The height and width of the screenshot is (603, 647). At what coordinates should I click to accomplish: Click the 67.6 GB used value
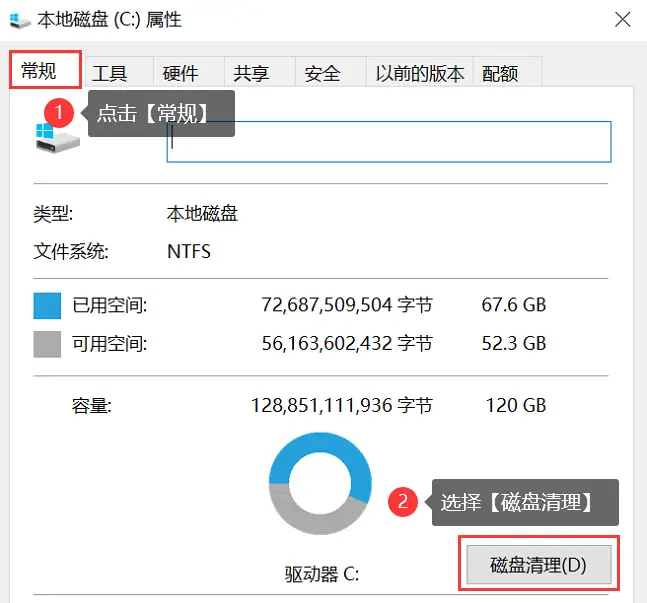click(514, 305)
